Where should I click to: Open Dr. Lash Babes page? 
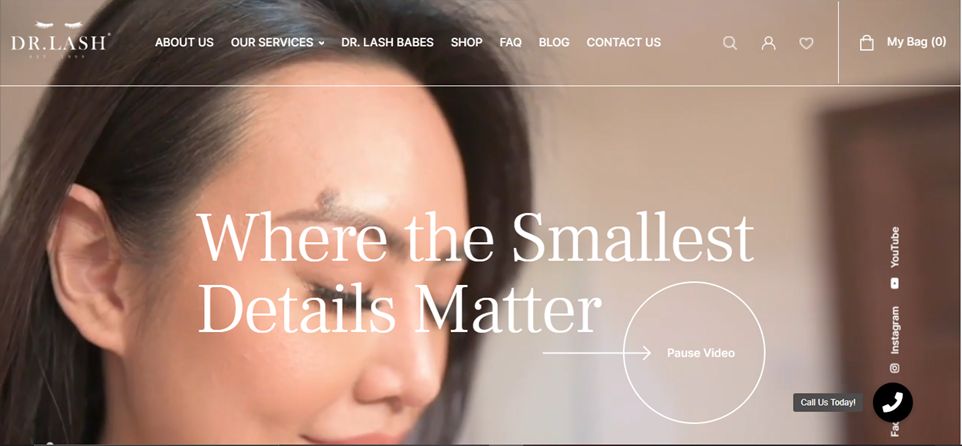[387, 42]
